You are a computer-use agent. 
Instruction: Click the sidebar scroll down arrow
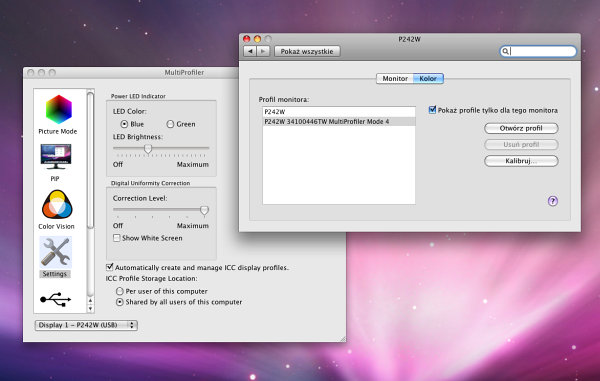click(90, 309)
